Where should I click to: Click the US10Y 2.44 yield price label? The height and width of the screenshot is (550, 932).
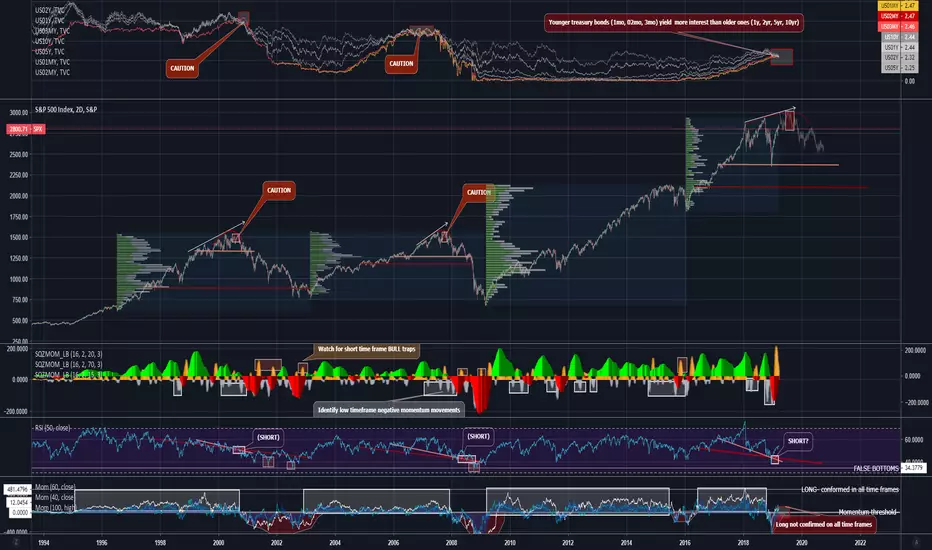pyautogui.click(x=900, y=37)
